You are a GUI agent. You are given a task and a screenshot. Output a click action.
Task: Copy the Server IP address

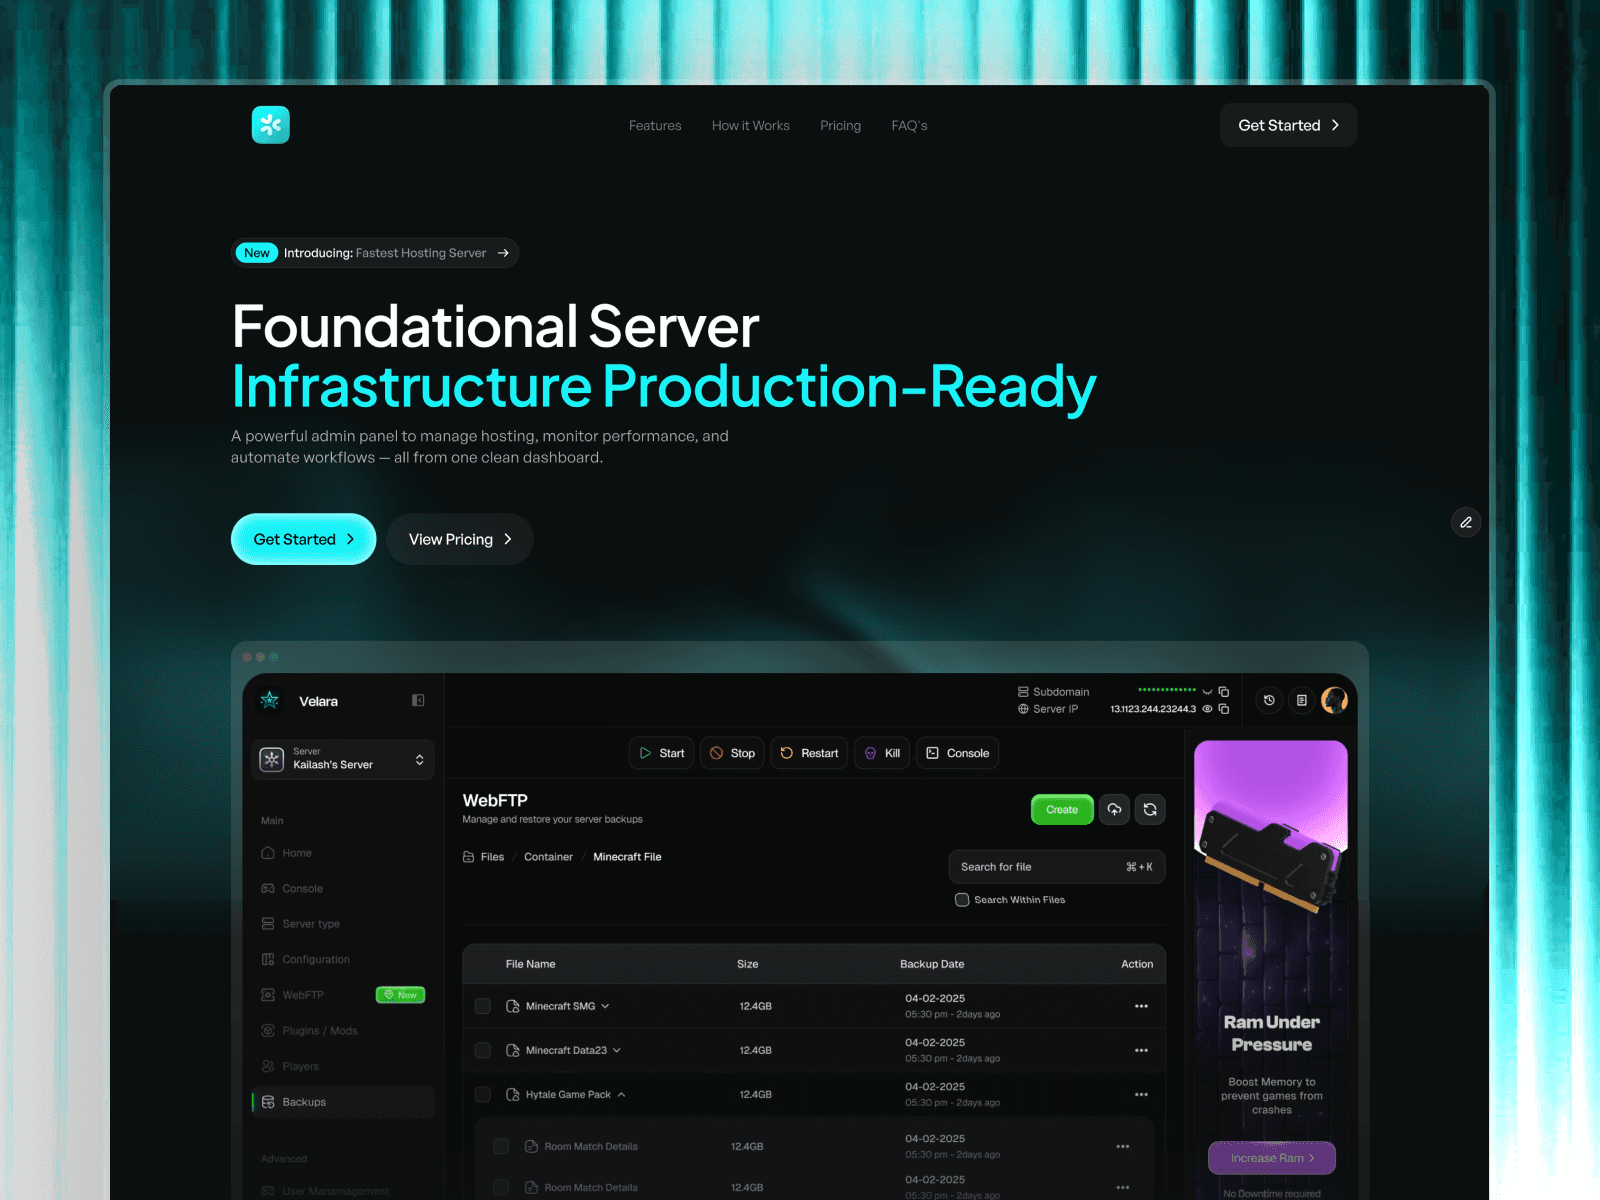tap(1224, 709)
